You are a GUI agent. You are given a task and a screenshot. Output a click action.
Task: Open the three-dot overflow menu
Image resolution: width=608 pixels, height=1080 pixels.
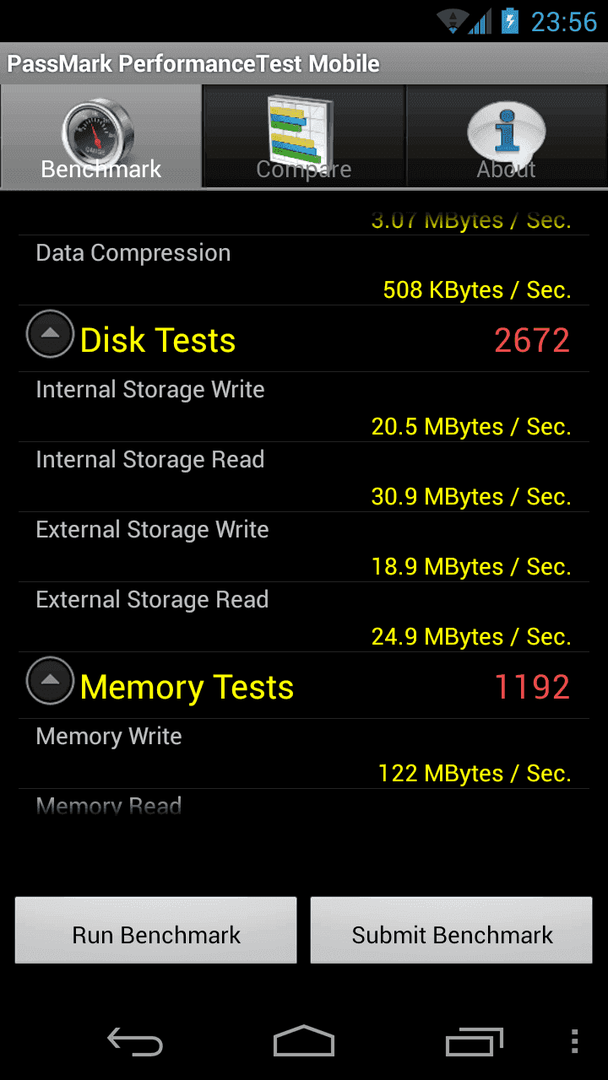coord(576,1041)
